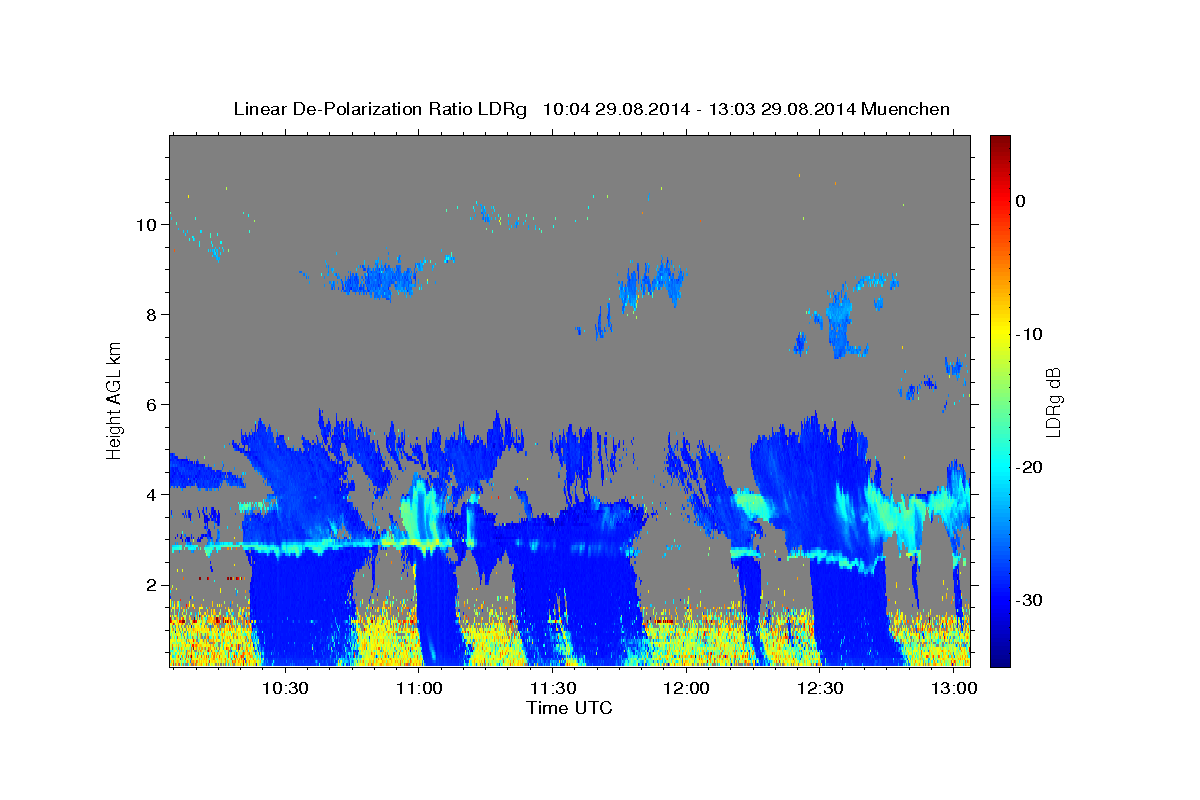This screenshot has height=800, width=1200.
Task: Click the 'Muenchen' location label in title
Action: [x=907, y=109]
